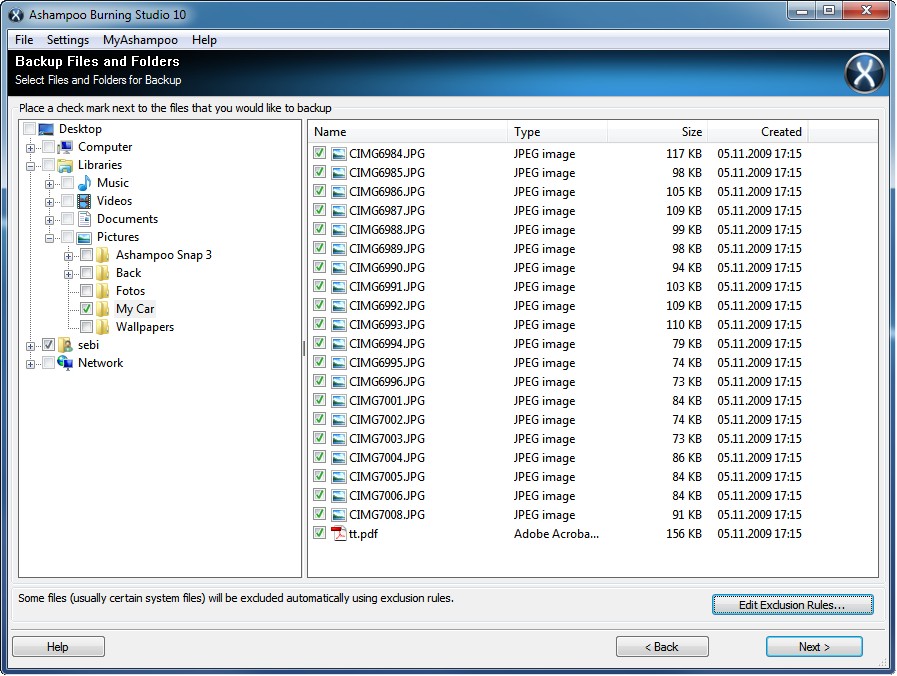Collapse the Pictures tree node

point(49,237)
